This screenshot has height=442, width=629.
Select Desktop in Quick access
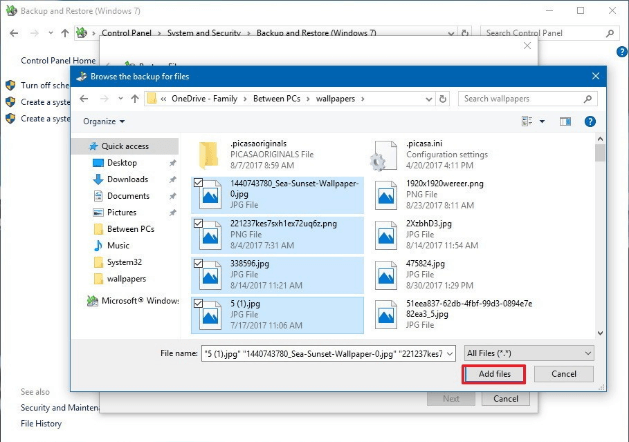click(x=122, y=162)
